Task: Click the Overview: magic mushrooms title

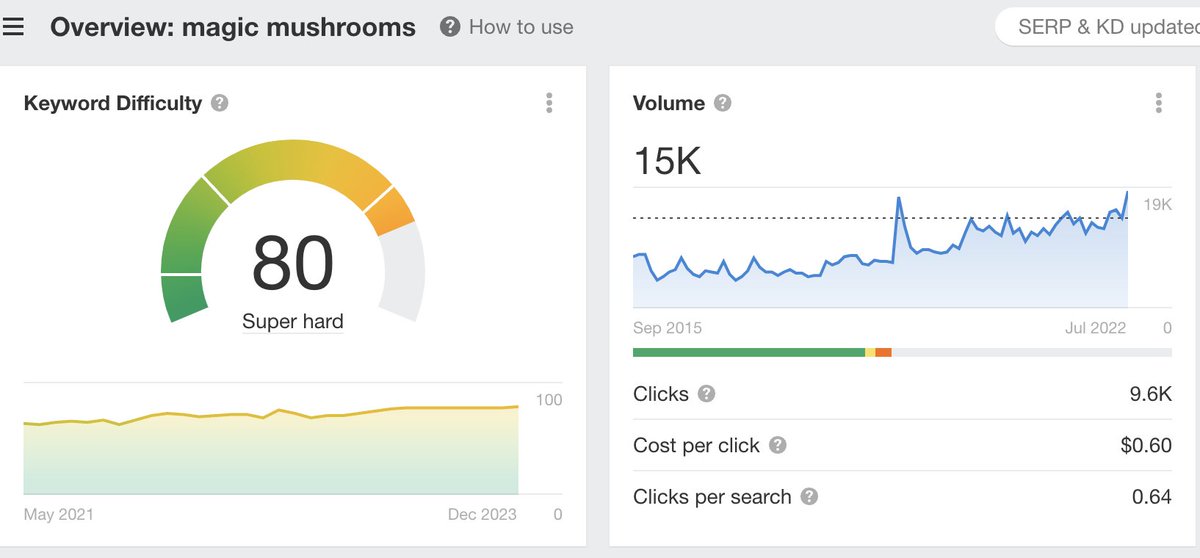Action: pyautogui.click(x=233, y=27)
